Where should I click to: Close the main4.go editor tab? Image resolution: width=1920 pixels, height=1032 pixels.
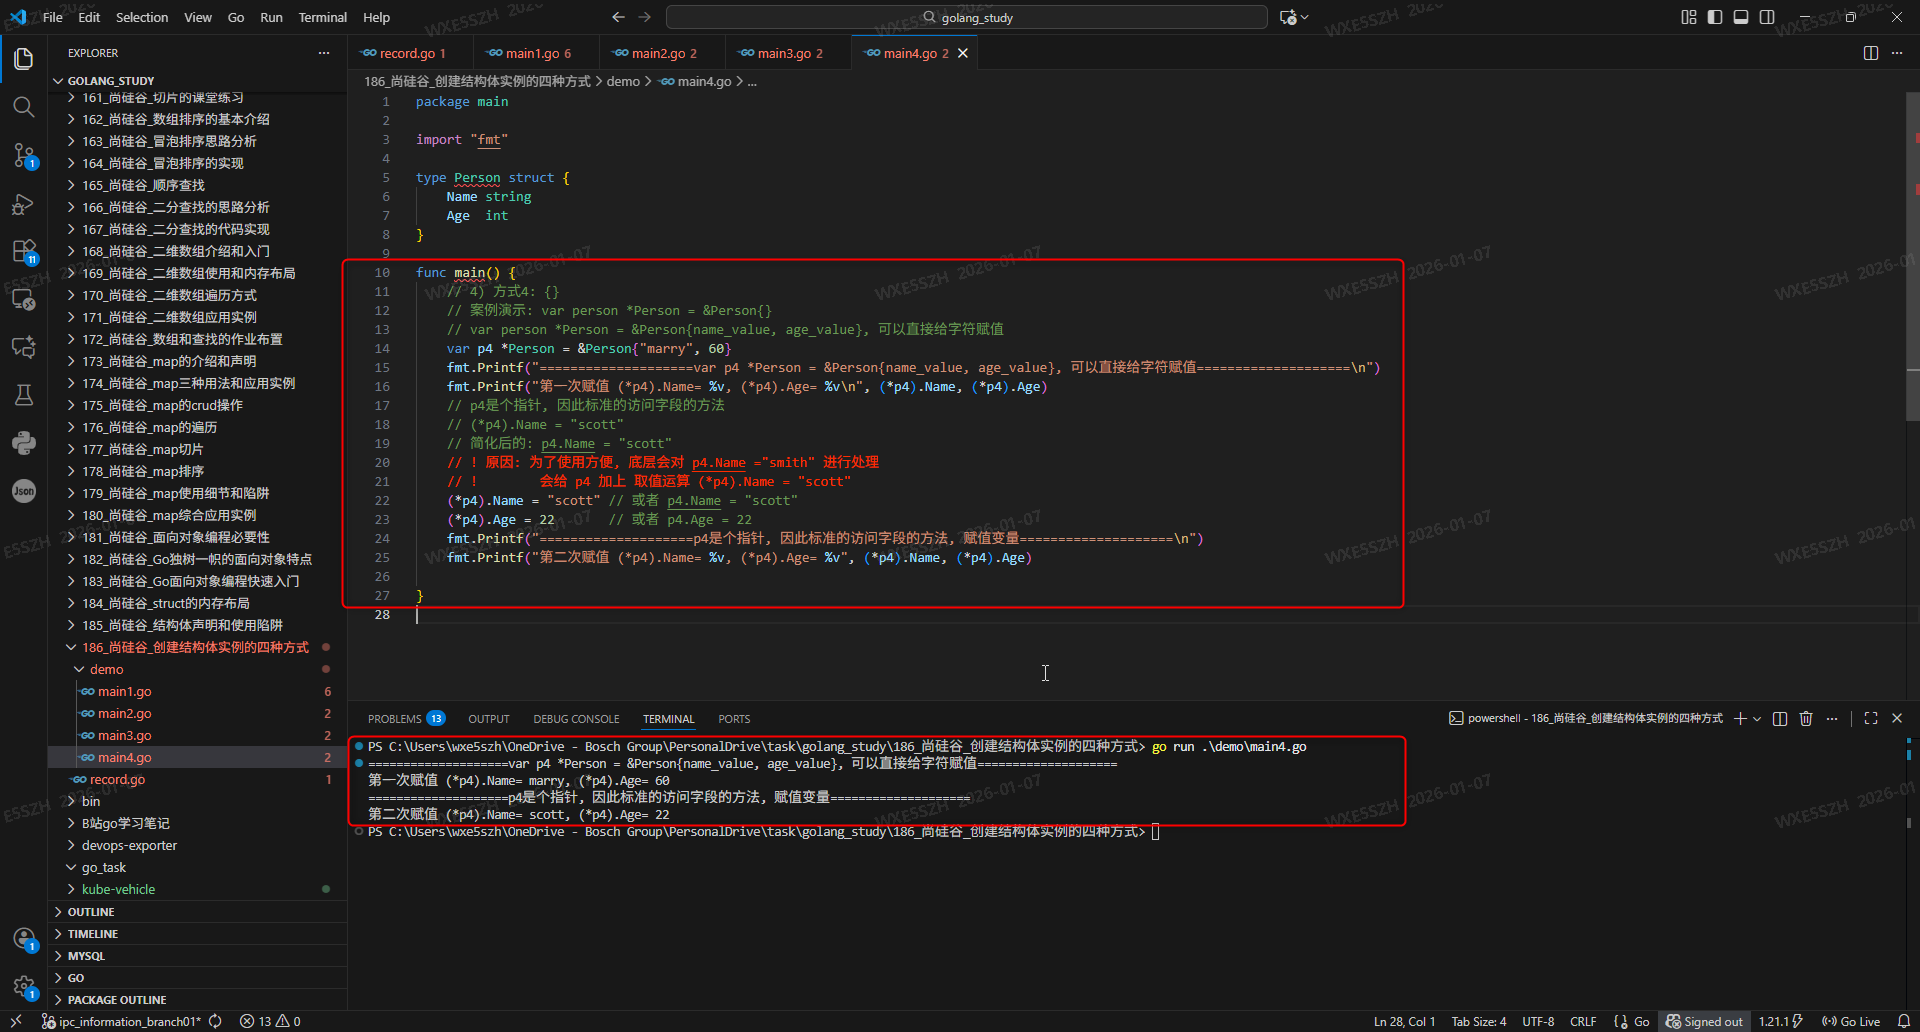tap(963, 53)
